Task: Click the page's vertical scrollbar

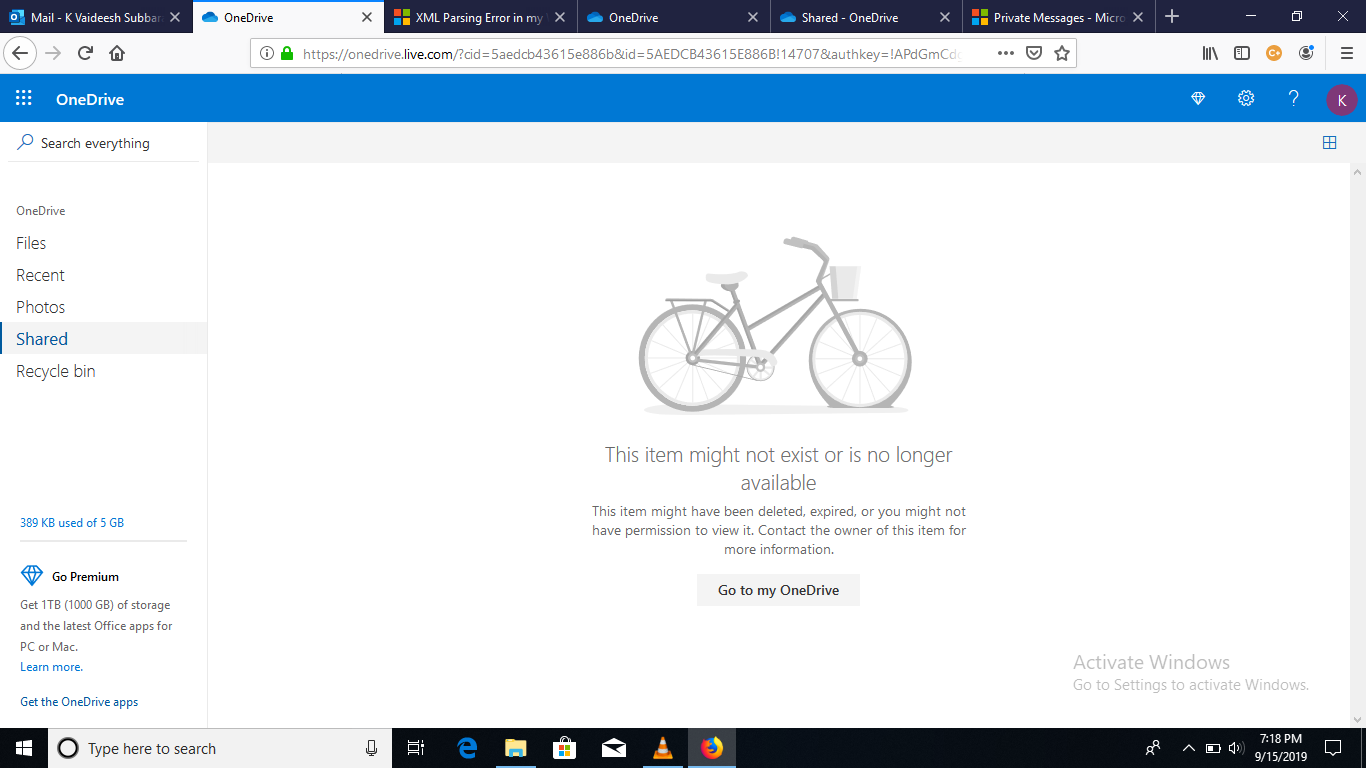Action: pyautogui.click(x=1358, y=445)
